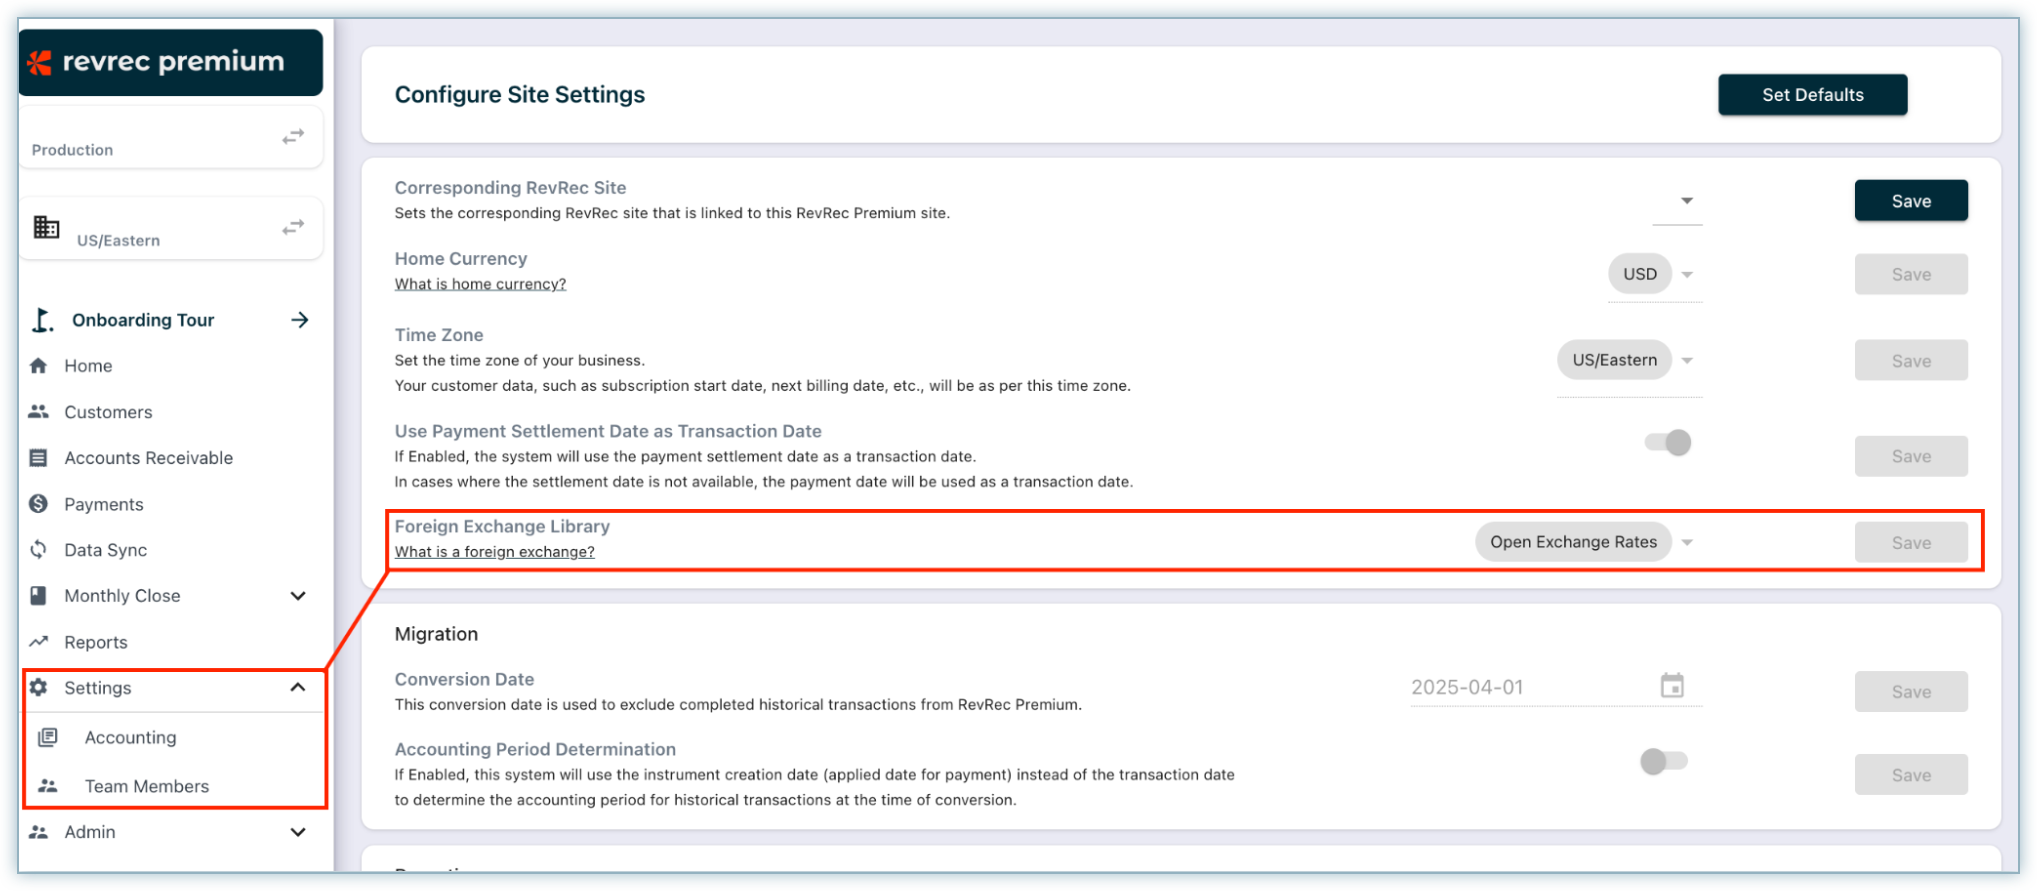This screenshot has height=891, width=2037.
Task: Expand the Monthly Close menu chevron
Action: tap(298, 596)
